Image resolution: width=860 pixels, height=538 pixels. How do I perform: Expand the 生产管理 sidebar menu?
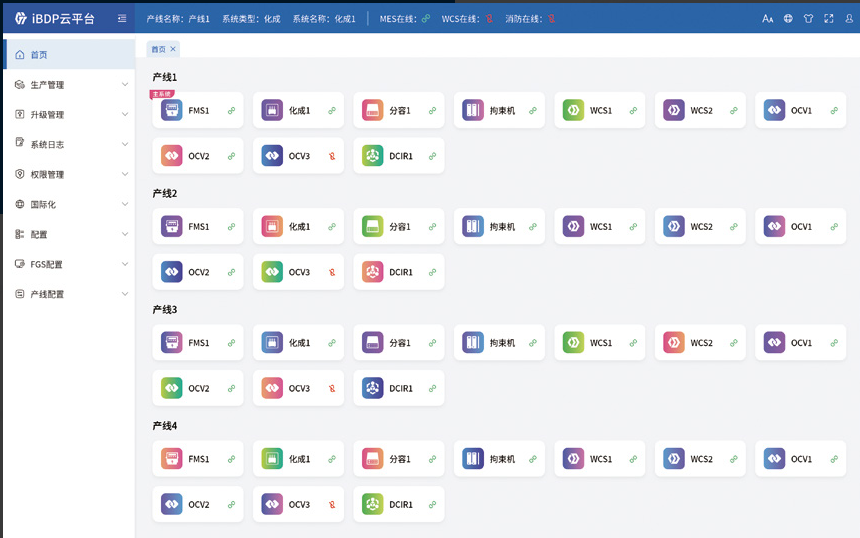pyautogui.click(x=68, y=85)
